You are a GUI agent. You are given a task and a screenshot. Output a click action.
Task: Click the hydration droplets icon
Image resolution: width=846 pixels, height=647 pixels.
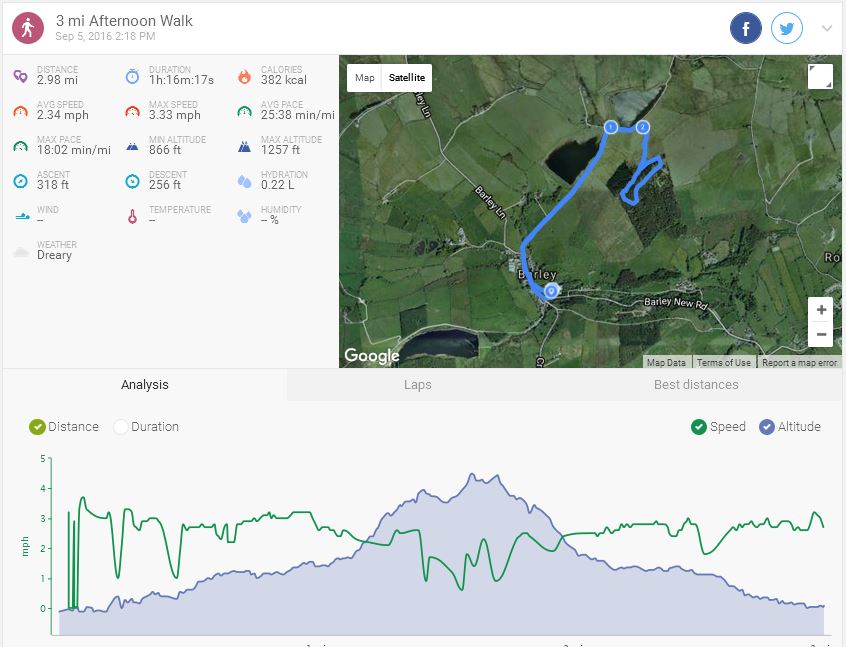tap(244, 181)
